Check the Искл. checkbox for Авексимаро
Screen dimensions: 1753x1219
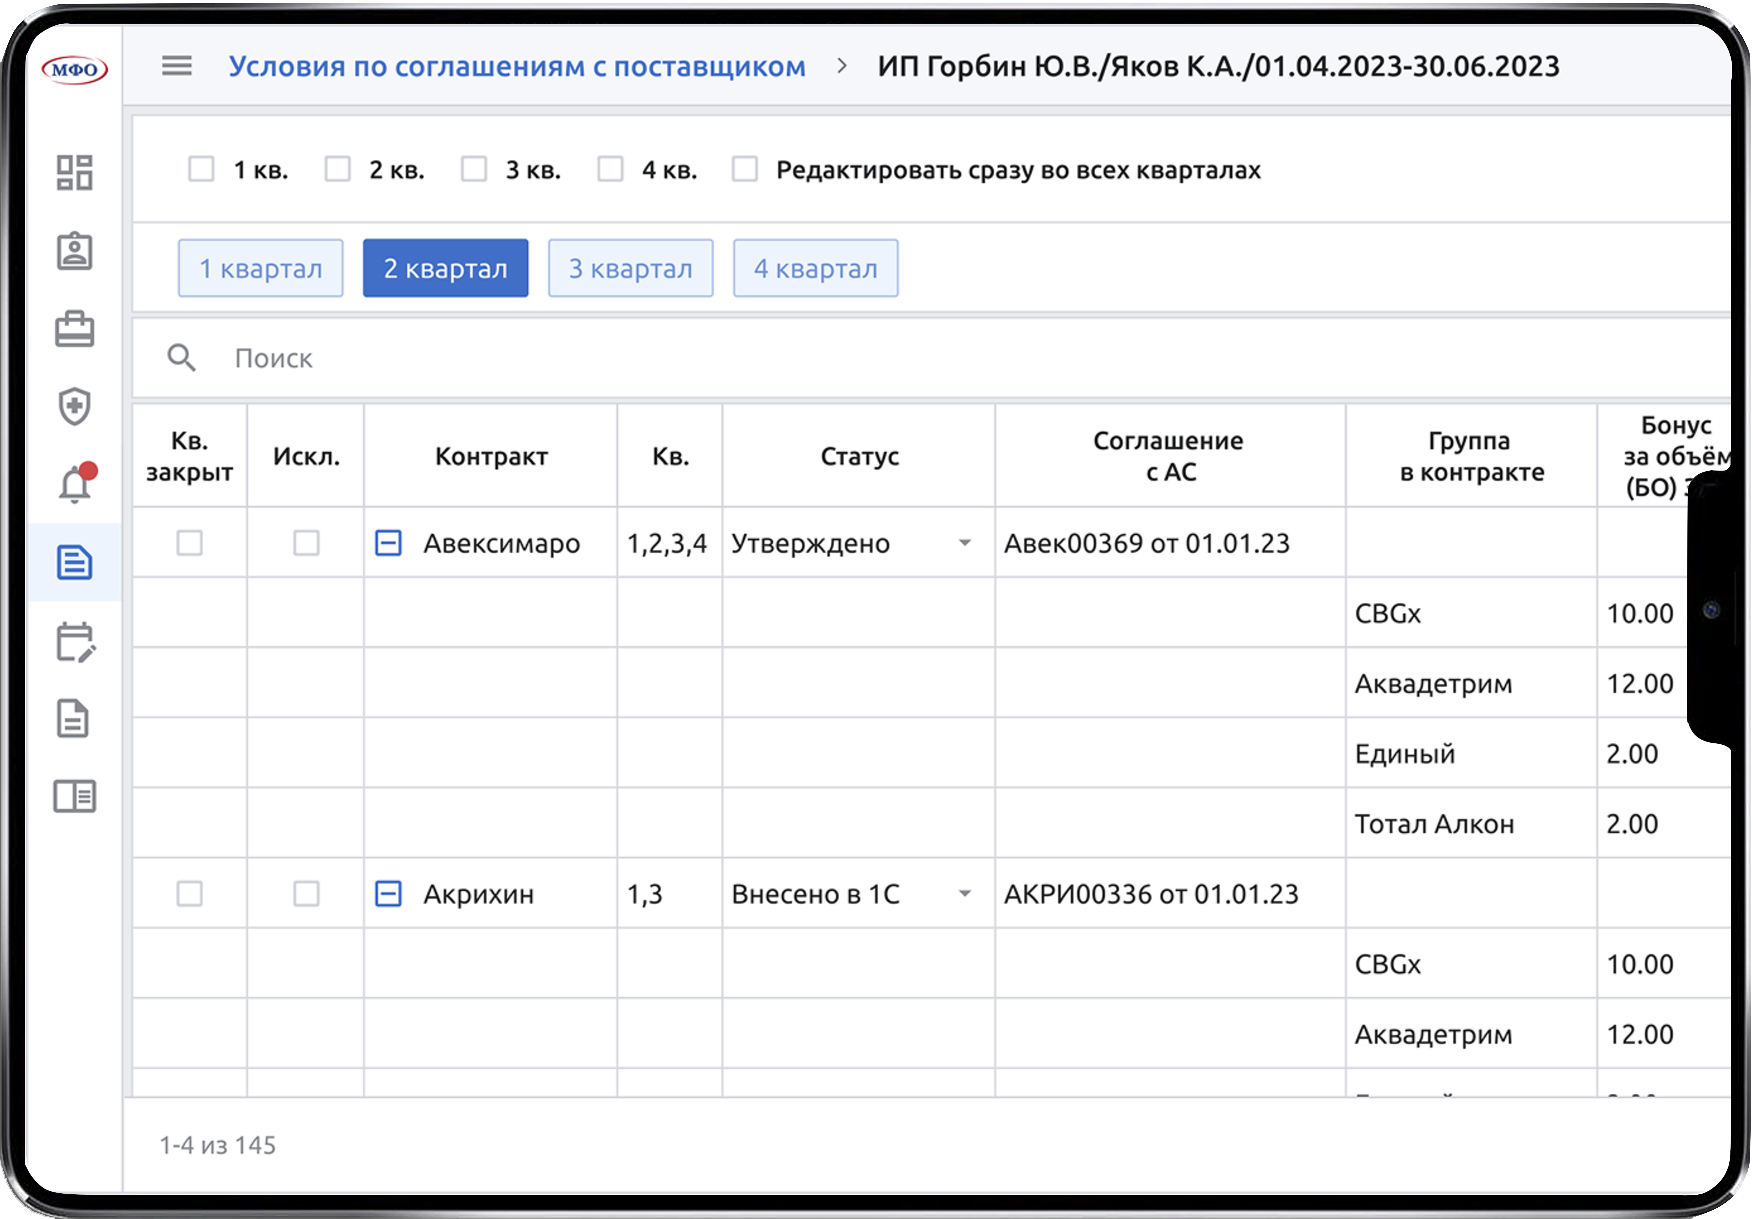pos(304,543)
